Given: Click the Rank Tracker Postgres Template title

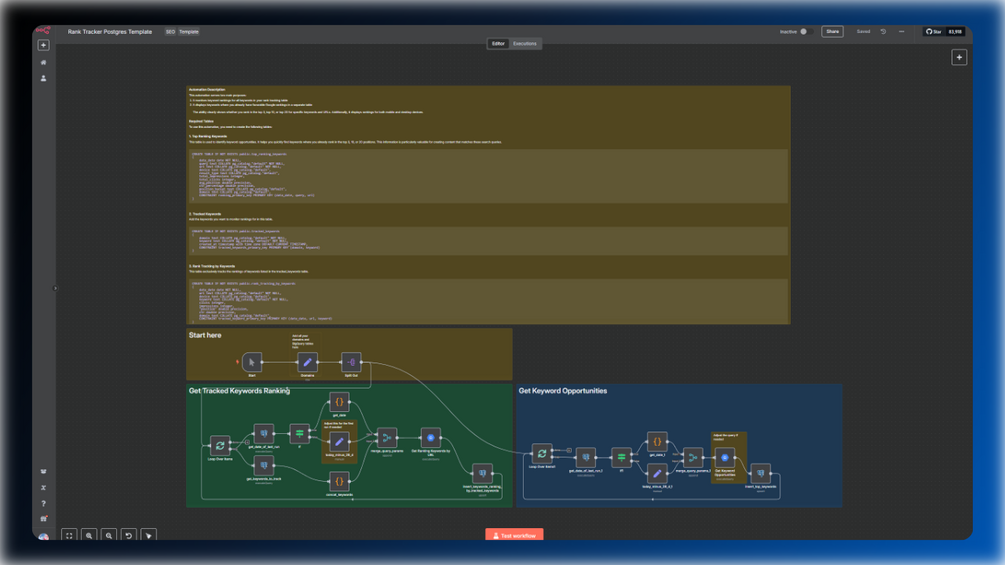Looking at the screenshot, I should tap(110, 31).
